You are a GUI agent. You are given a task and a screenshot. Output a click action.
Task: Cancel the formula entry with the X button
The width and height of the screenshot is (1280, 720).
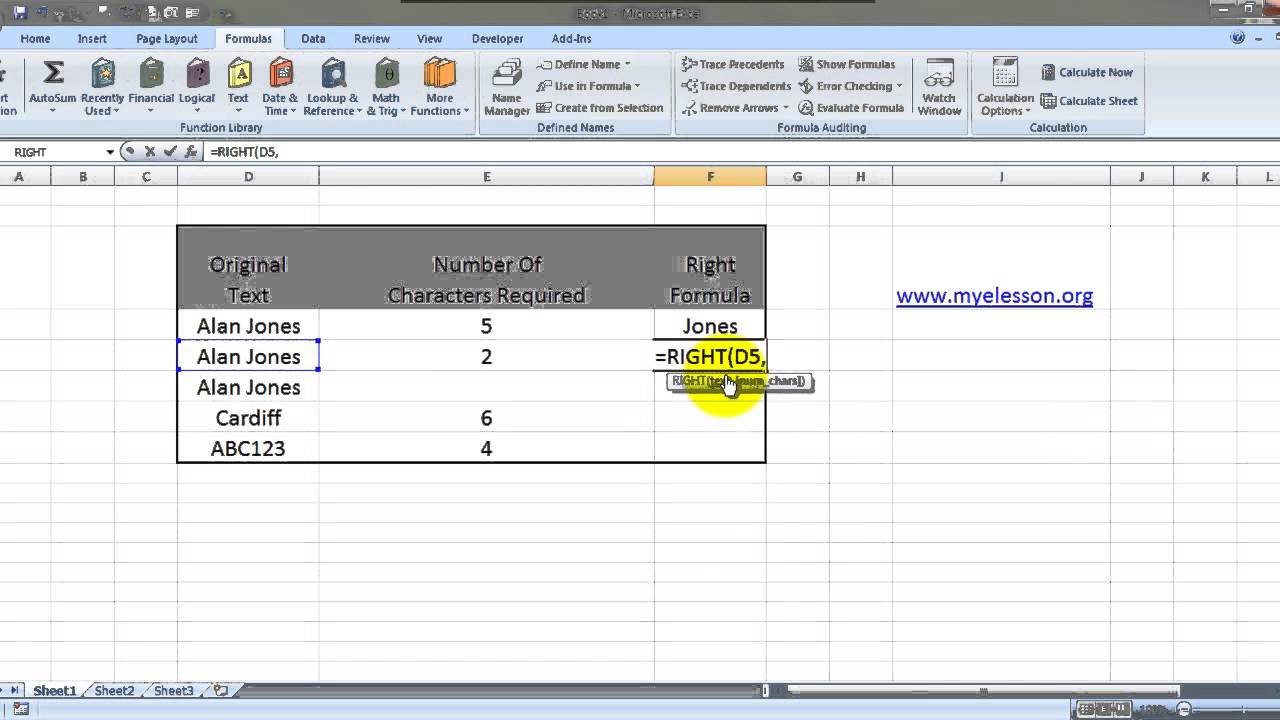150,152
